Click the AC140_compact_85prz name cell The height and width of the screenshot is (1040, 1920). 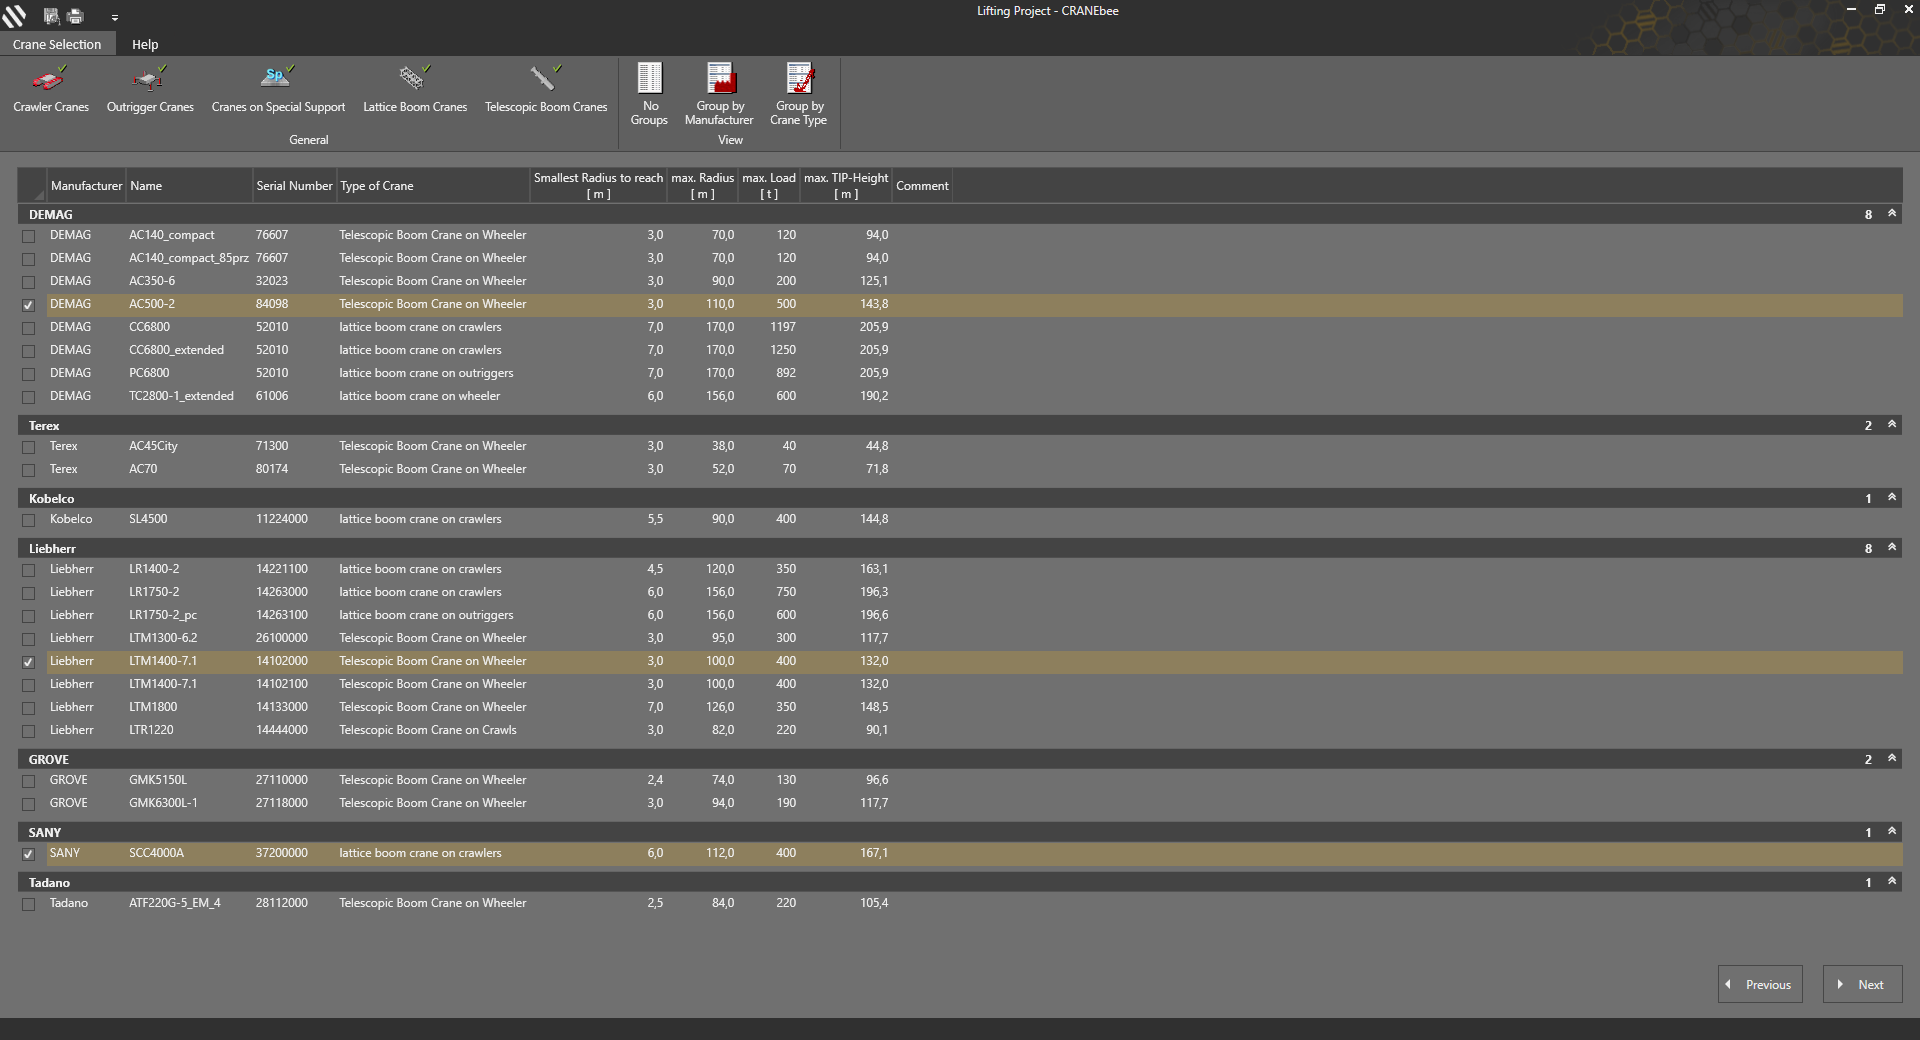[x=189, y=258]
